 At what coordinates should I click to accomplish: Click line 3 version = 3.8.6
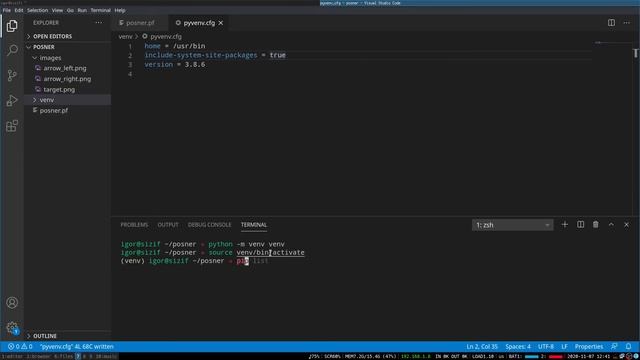(175, 64)
